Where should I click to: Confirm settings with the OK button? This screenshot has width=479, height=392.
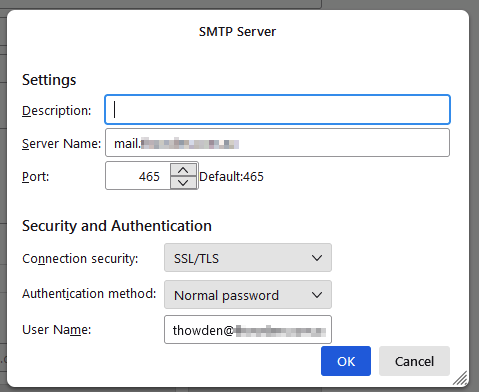(346, 361)
